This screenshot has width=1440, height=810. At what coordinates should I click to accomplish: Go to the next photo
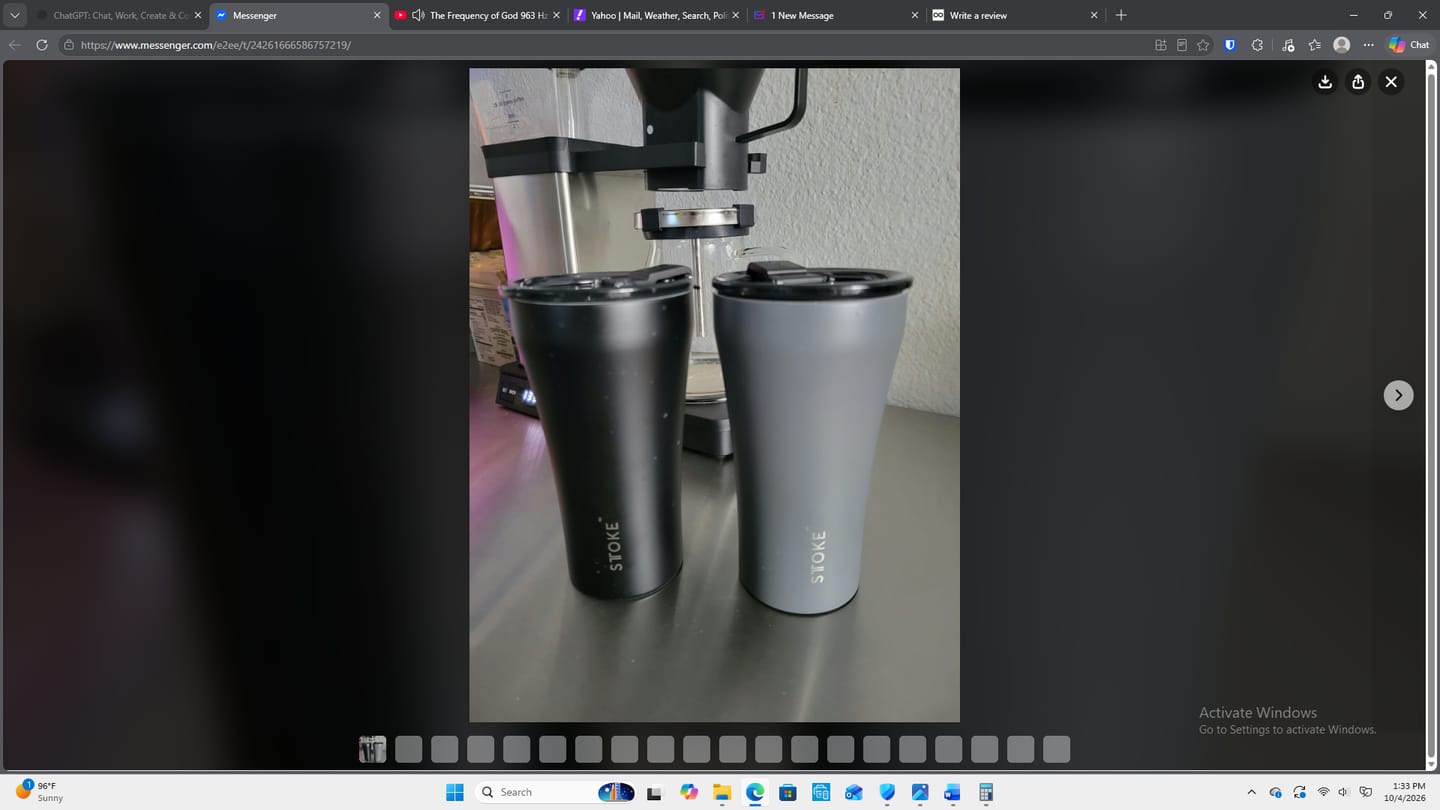click(x=1398, y=395)
